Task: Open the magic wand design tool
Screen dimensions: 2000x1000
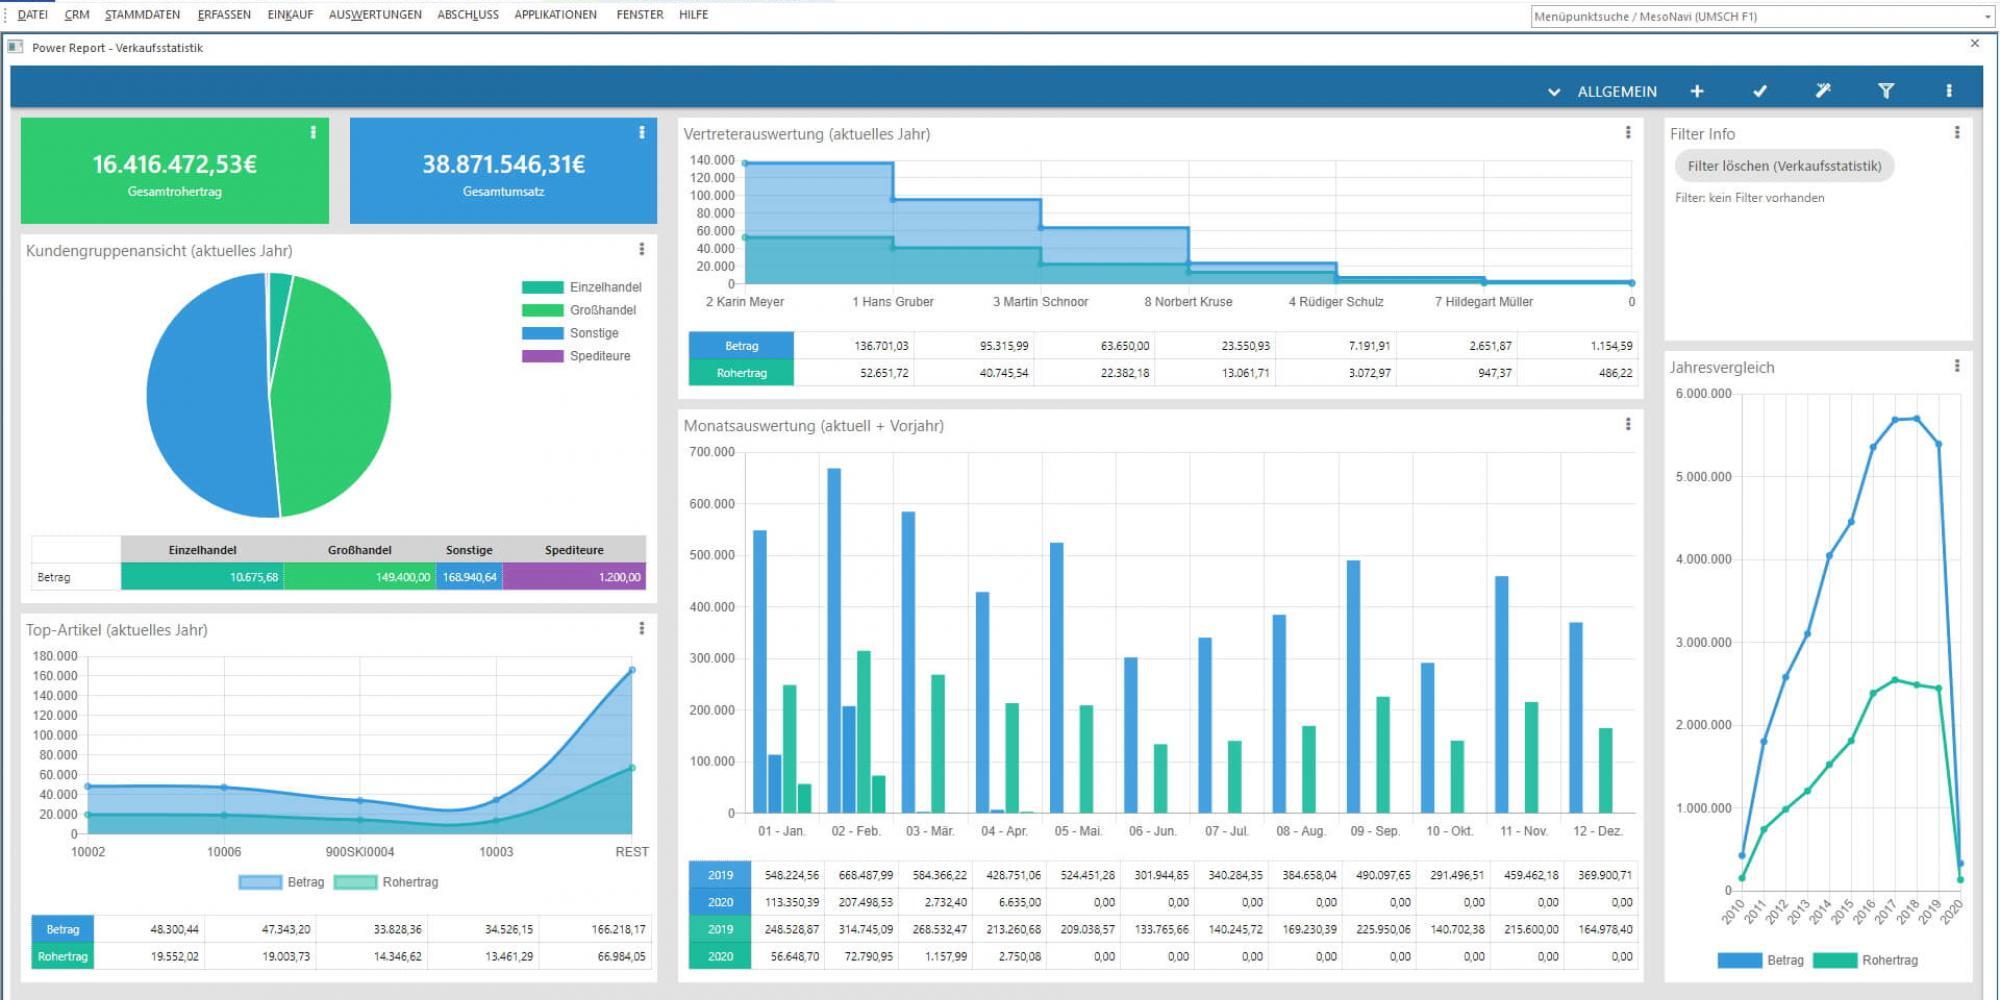Action: [1823, 91]
